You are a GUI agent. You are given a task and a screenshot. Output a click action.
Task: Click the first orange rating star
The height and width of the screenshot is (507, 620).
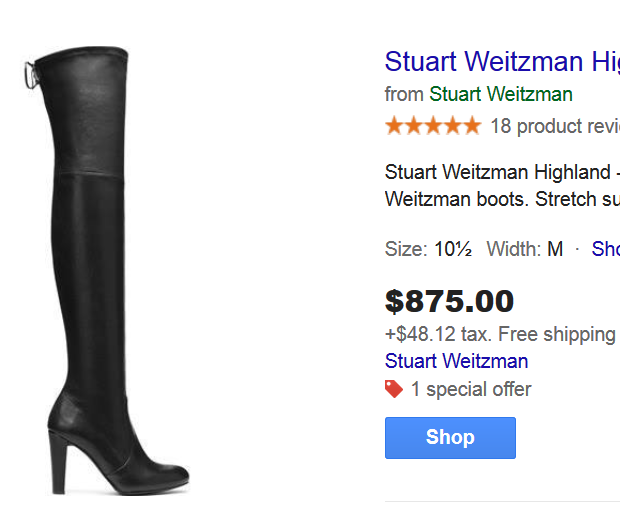pos(395,126)
